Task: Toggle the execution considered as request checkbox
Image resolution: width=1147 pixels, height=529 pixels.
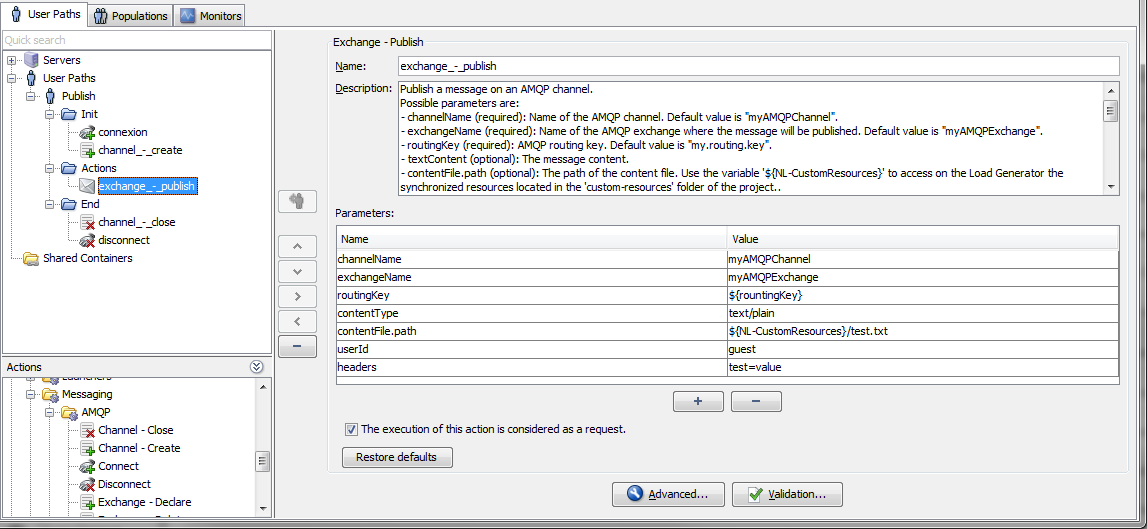Action: tap(351, 429)
